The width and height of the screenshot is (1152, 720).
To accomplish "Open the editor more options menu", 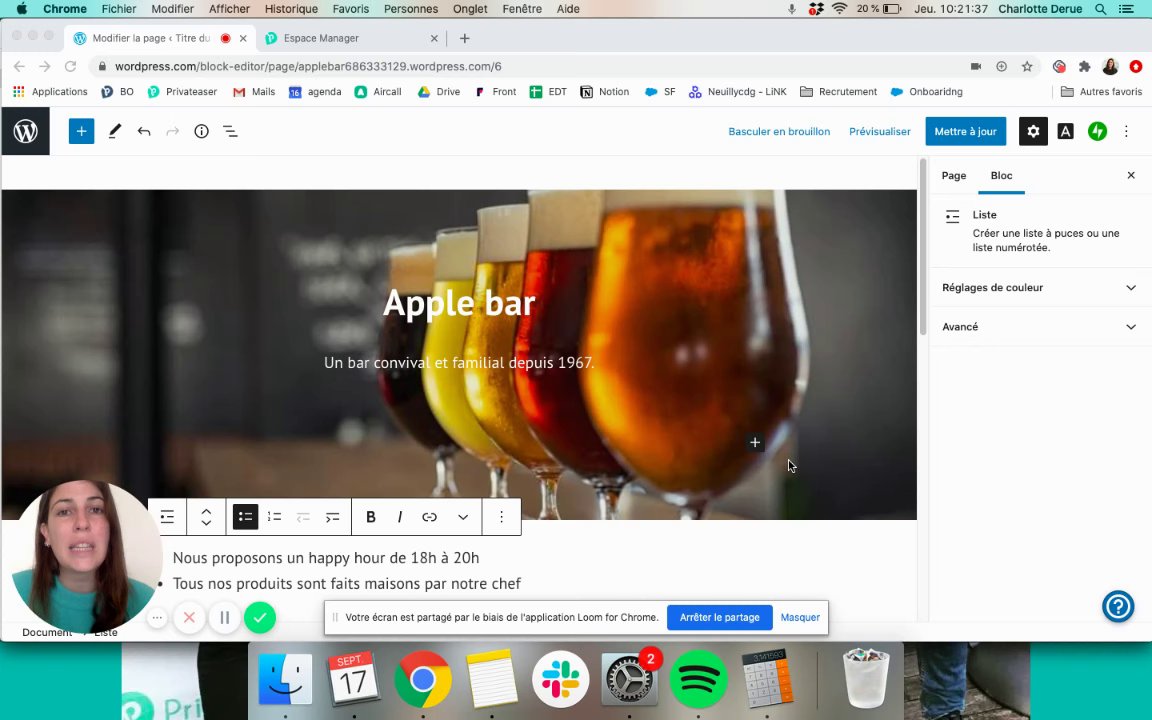I will (x=1126, y=132).
